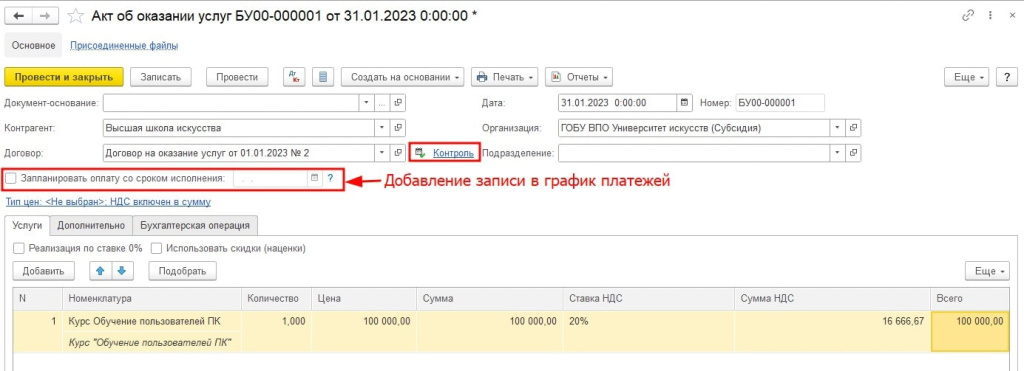The width and height of the screenshot is (1024, 371).
Task: Open Еще menu above the services table
Action: 987,270
